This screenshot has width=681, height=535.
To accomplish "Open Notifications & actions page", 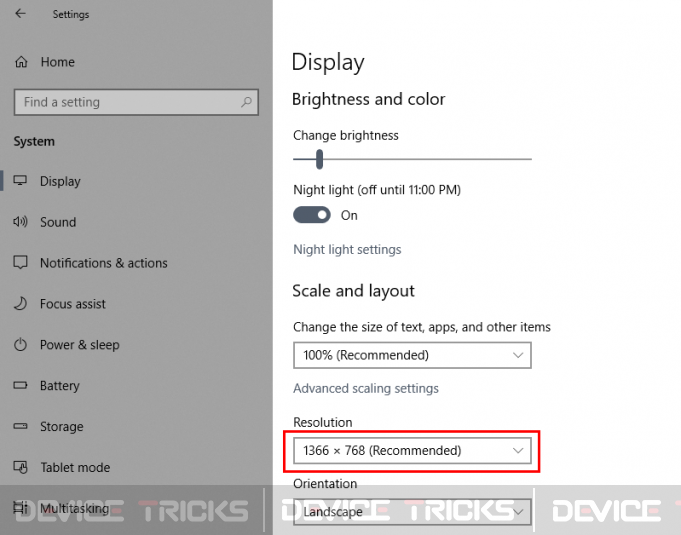I will pyautogui.click(x=103, y=263).
